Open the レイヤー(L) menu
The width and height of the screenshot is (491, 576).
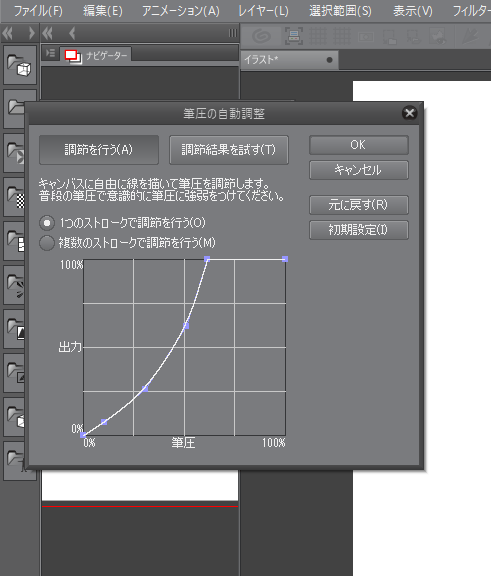pyautogui.click(x=263, y=11)
